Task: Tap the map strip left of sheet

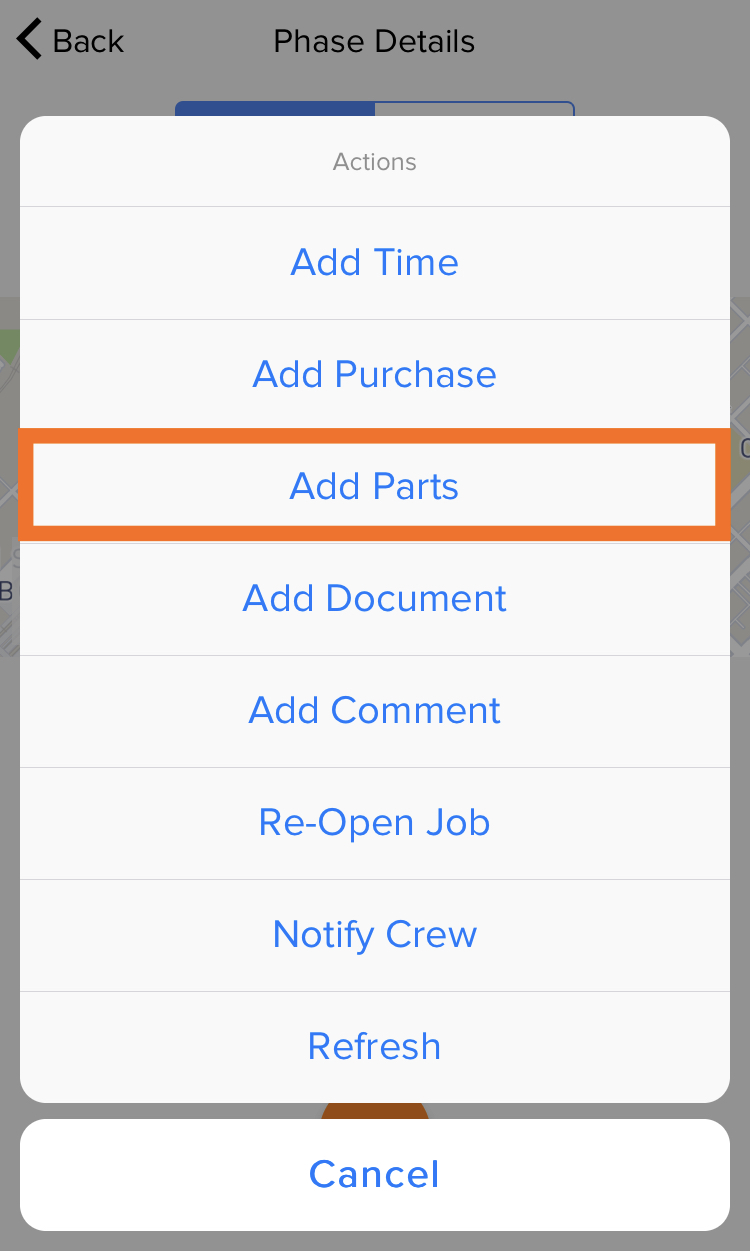Action: tap(9, 476)
